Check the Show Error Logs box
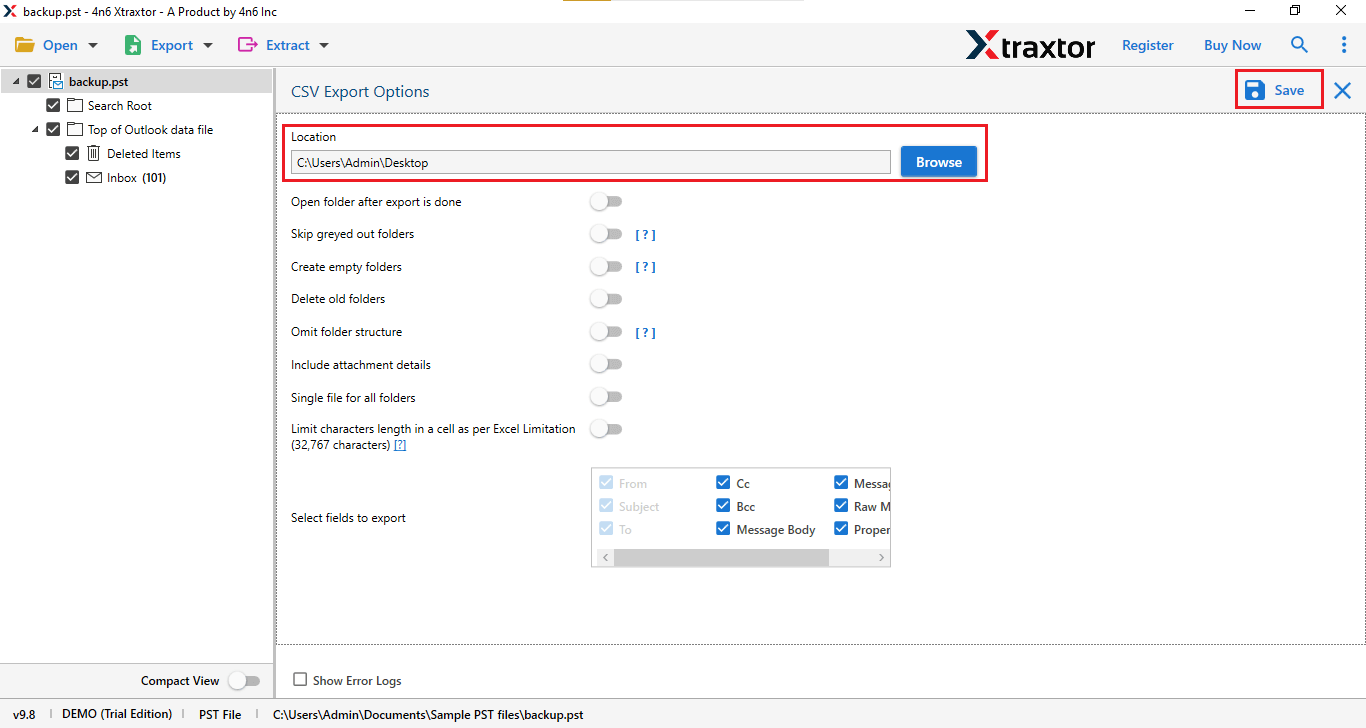The height and width of the screenshot is (728, 1366). [300, 680]
